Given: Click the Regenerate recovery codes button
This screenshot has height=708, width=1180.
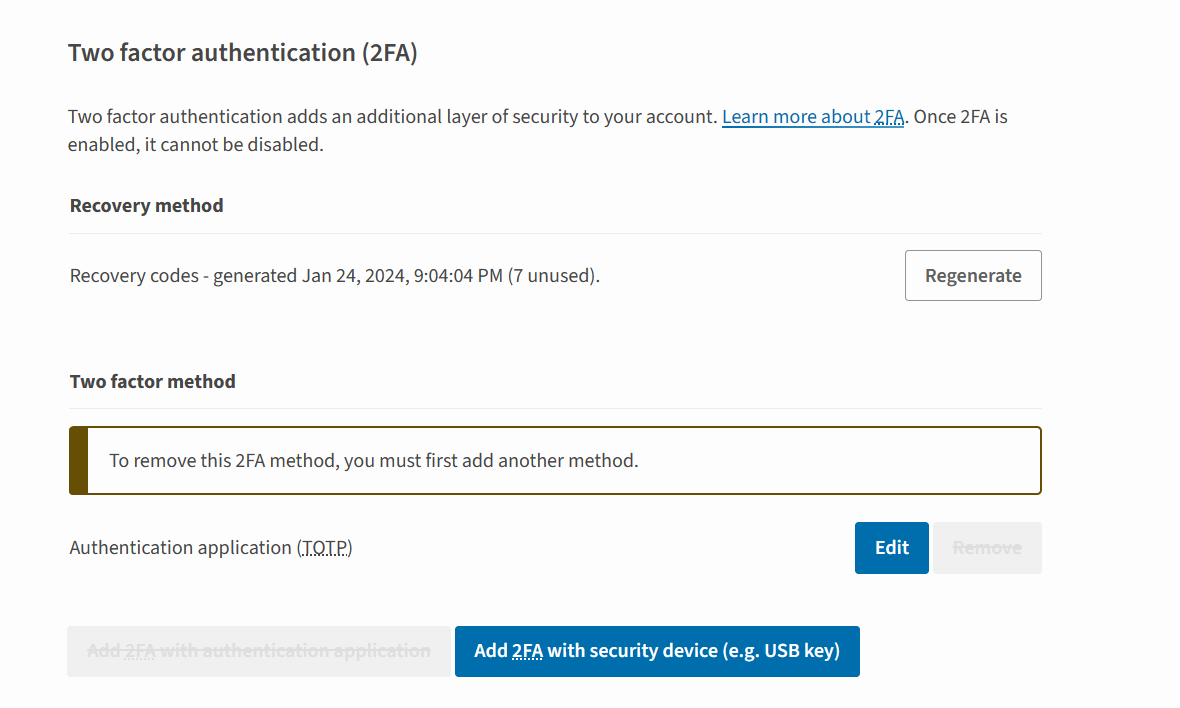Looking at the screenshot, I should click(x=973, y=276).
